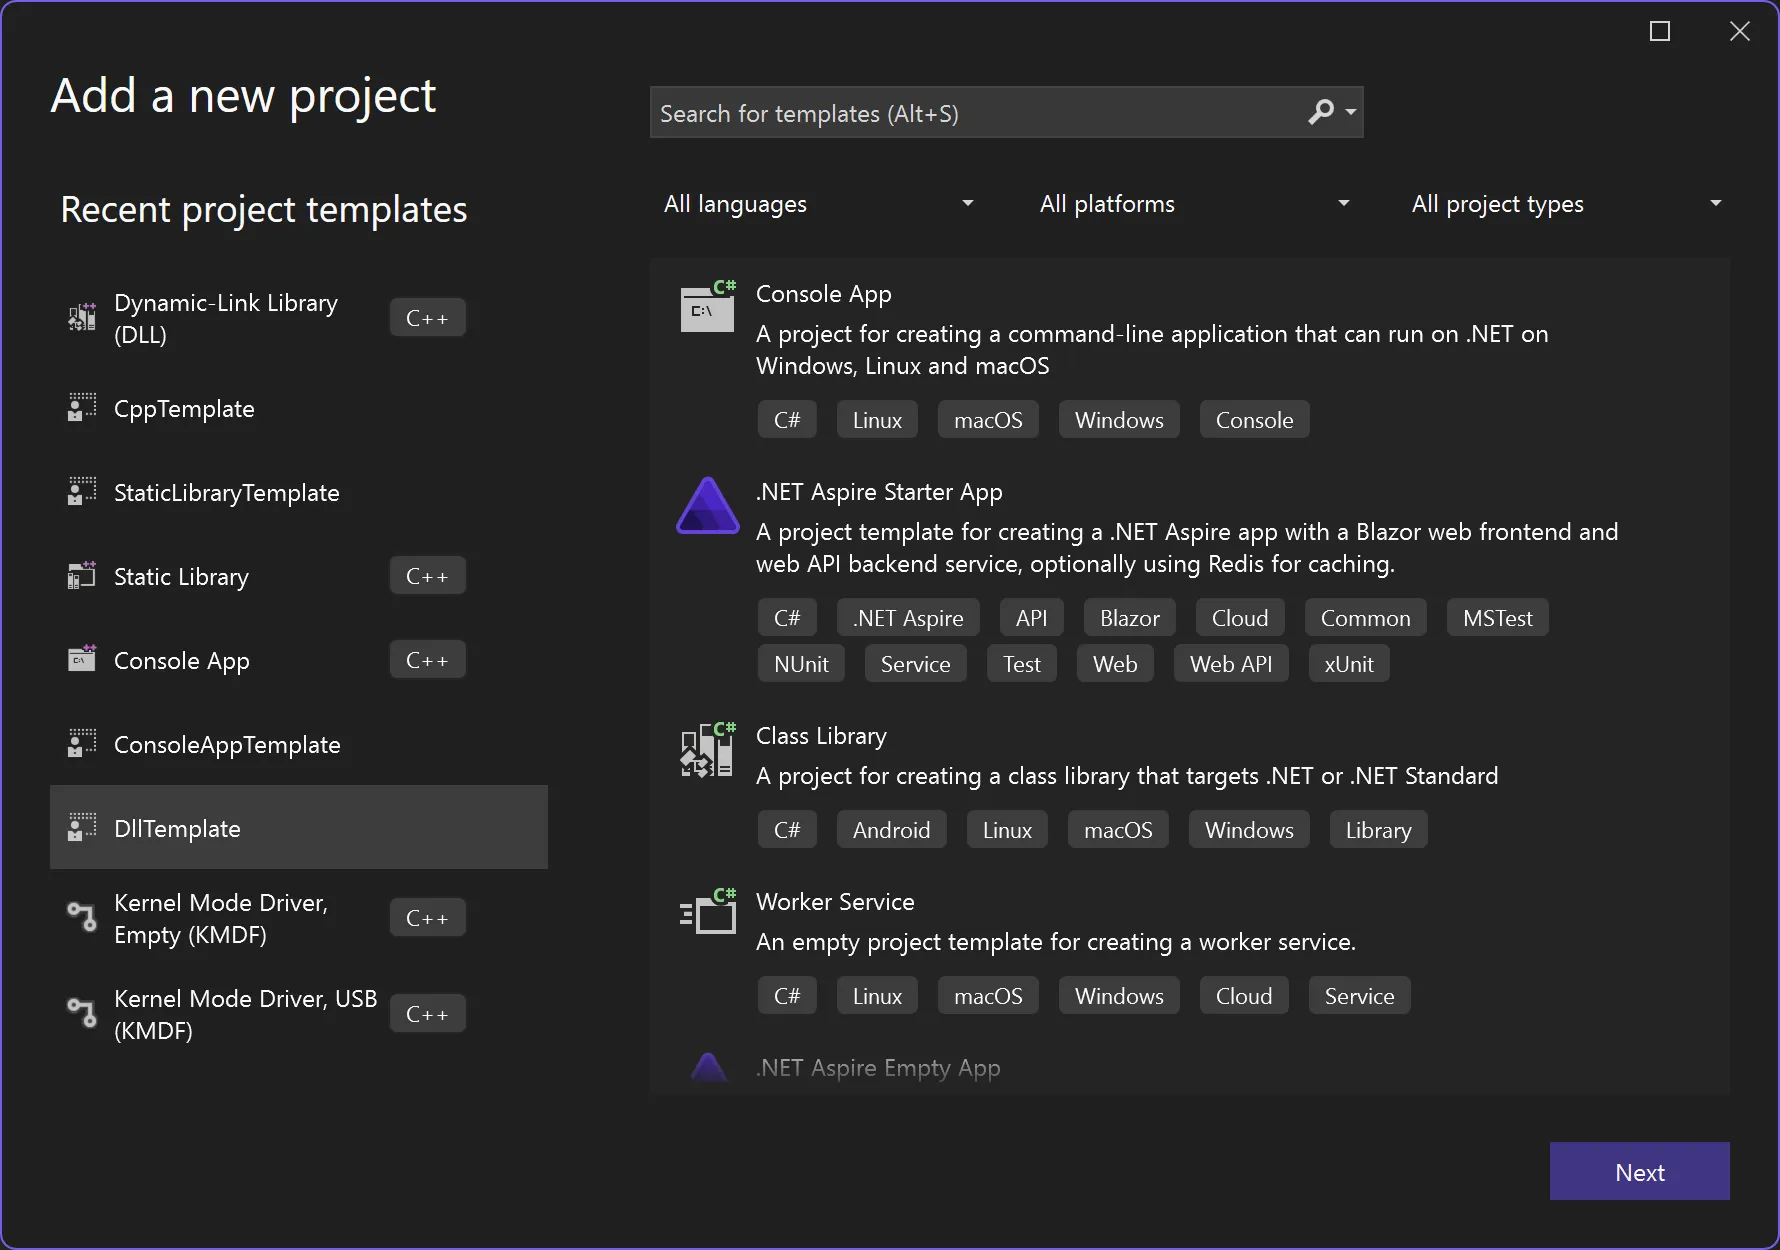
Task: Click the C++ tag beside Dynamic-Link Library
Action: click(427, 318)
